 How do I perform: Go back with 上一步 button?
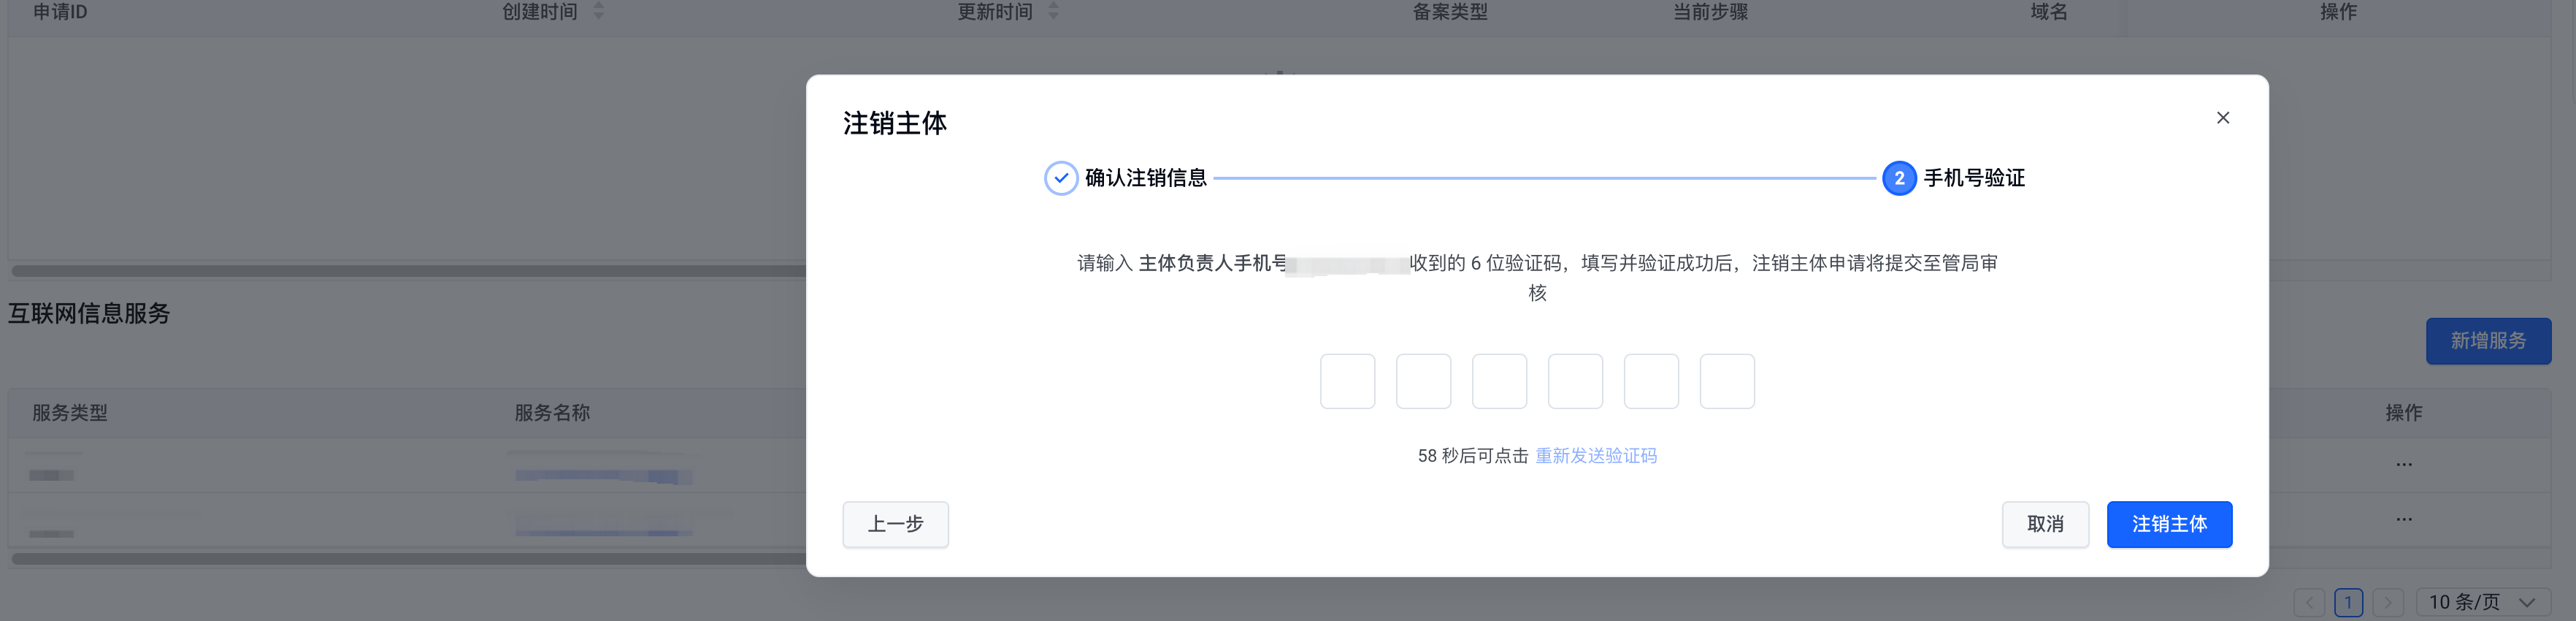pyautogui.click(x=895, y=524)
